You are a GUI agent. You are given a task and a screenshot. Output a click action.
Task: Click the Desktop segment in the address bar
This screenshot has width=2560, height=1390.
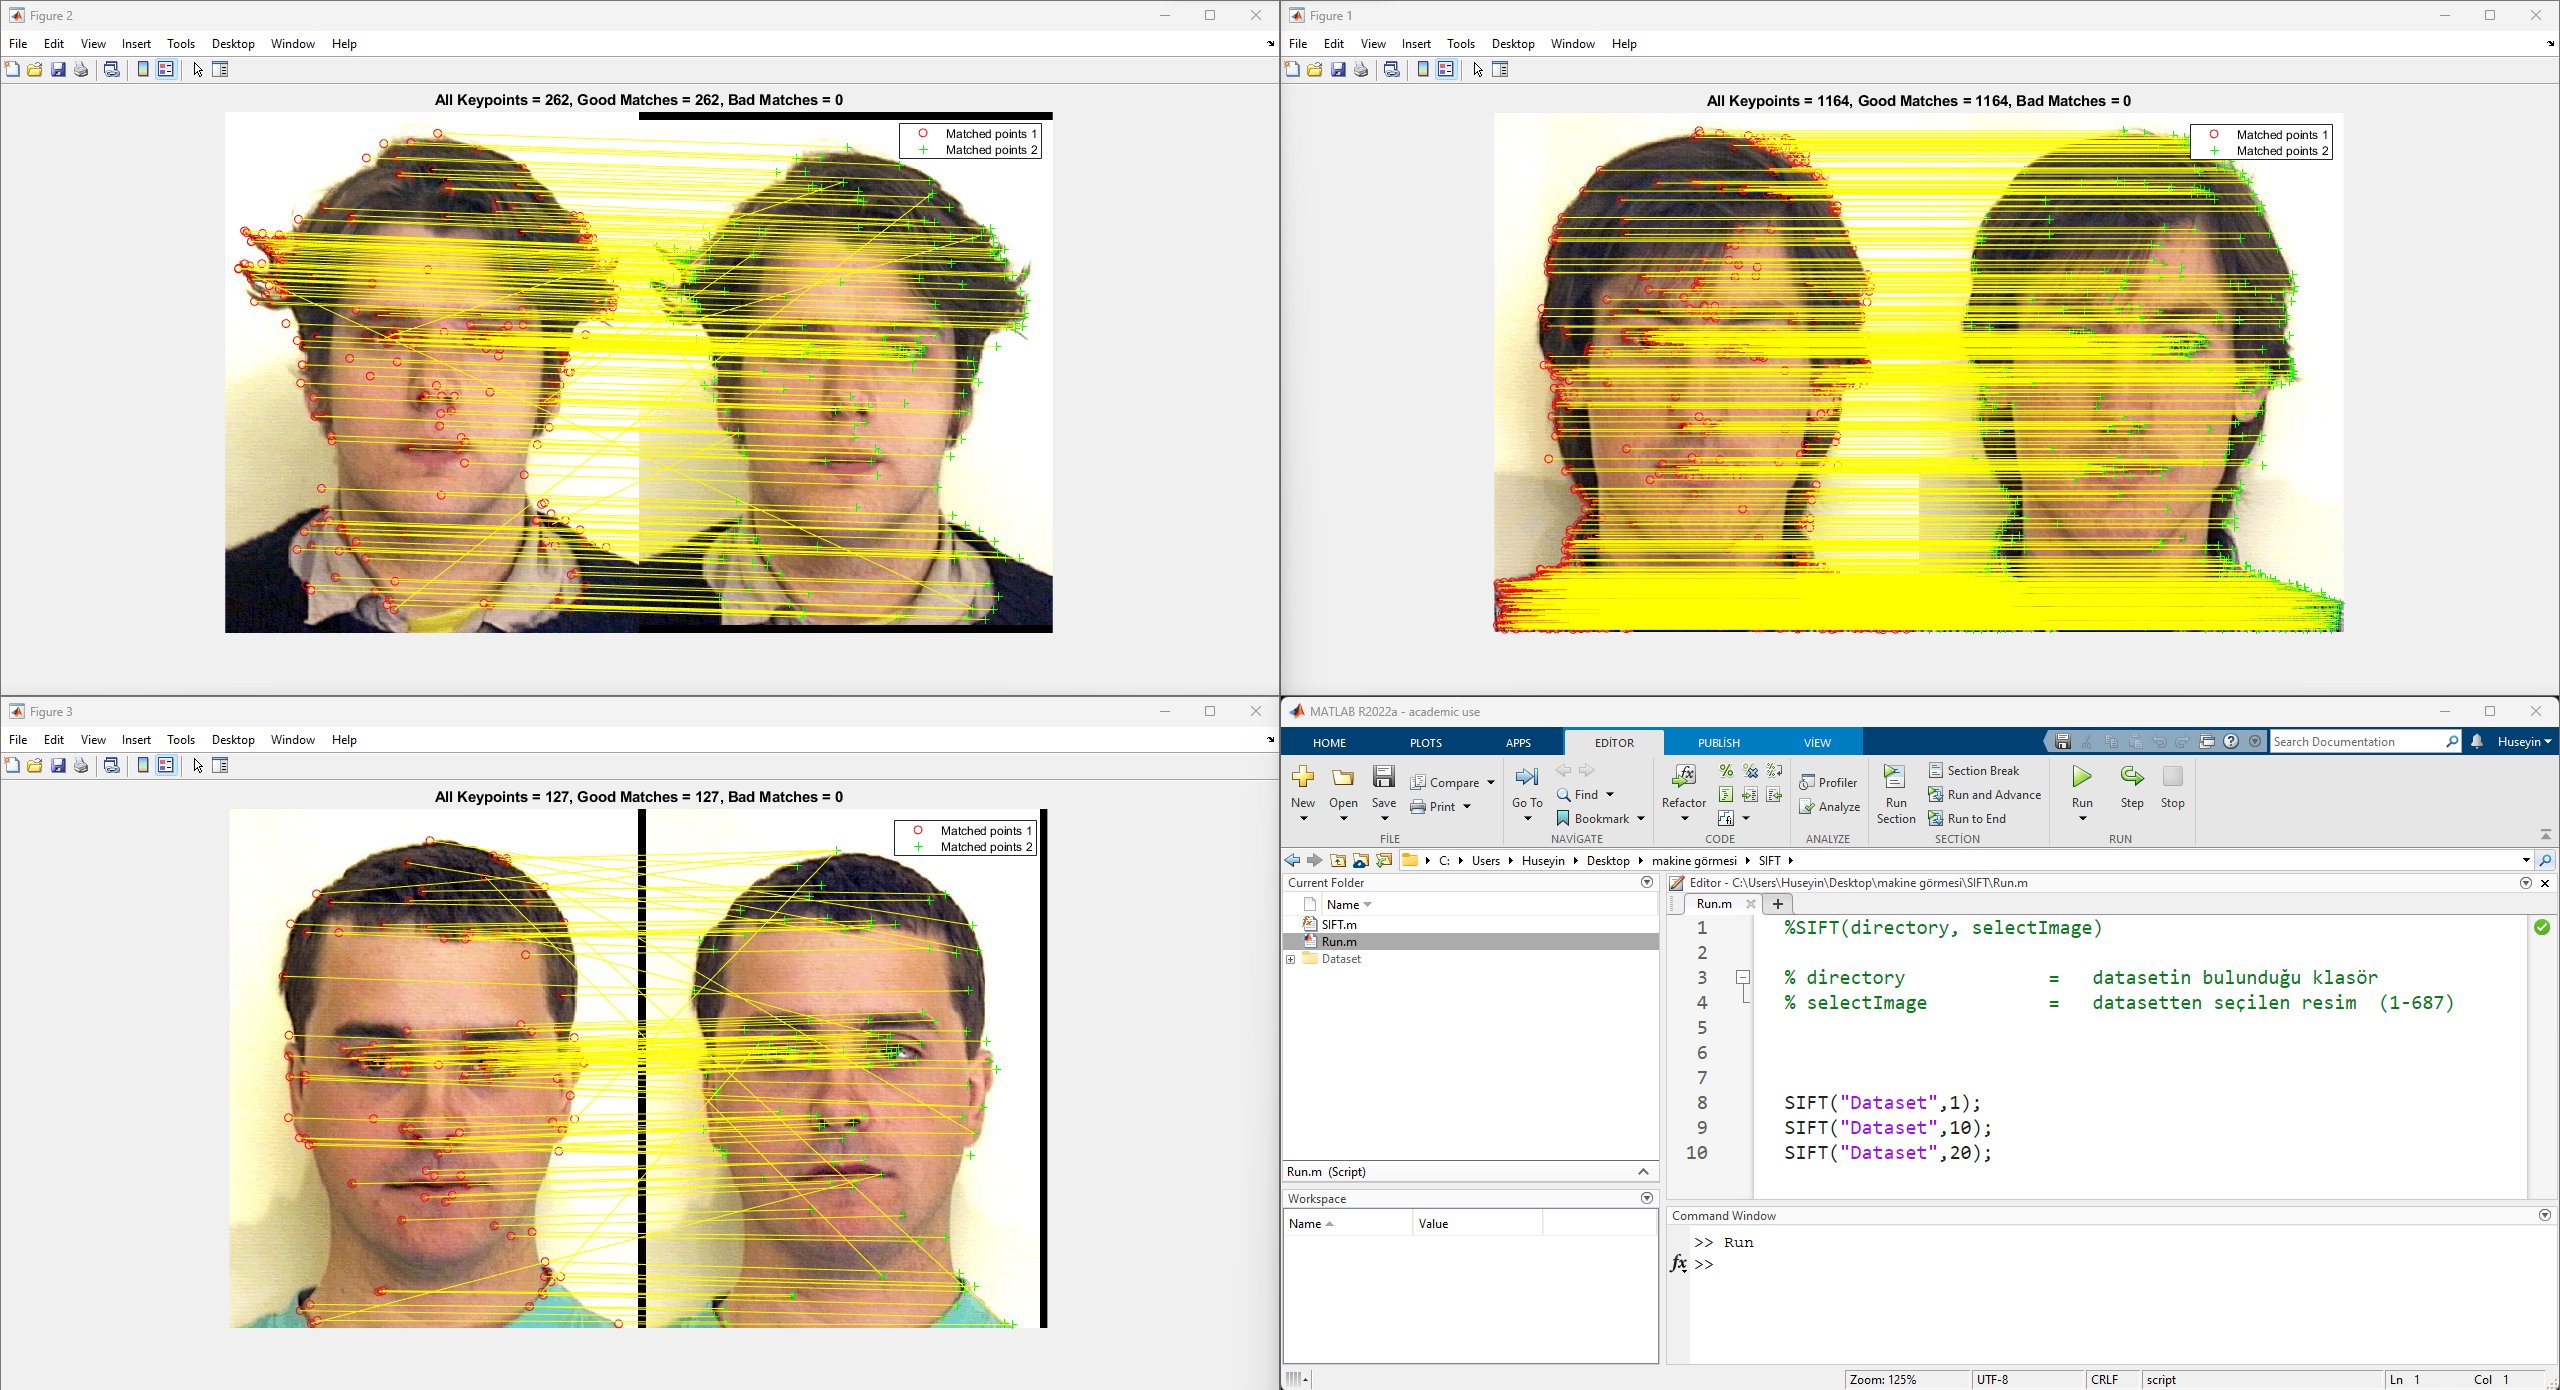pos(1607,861)
